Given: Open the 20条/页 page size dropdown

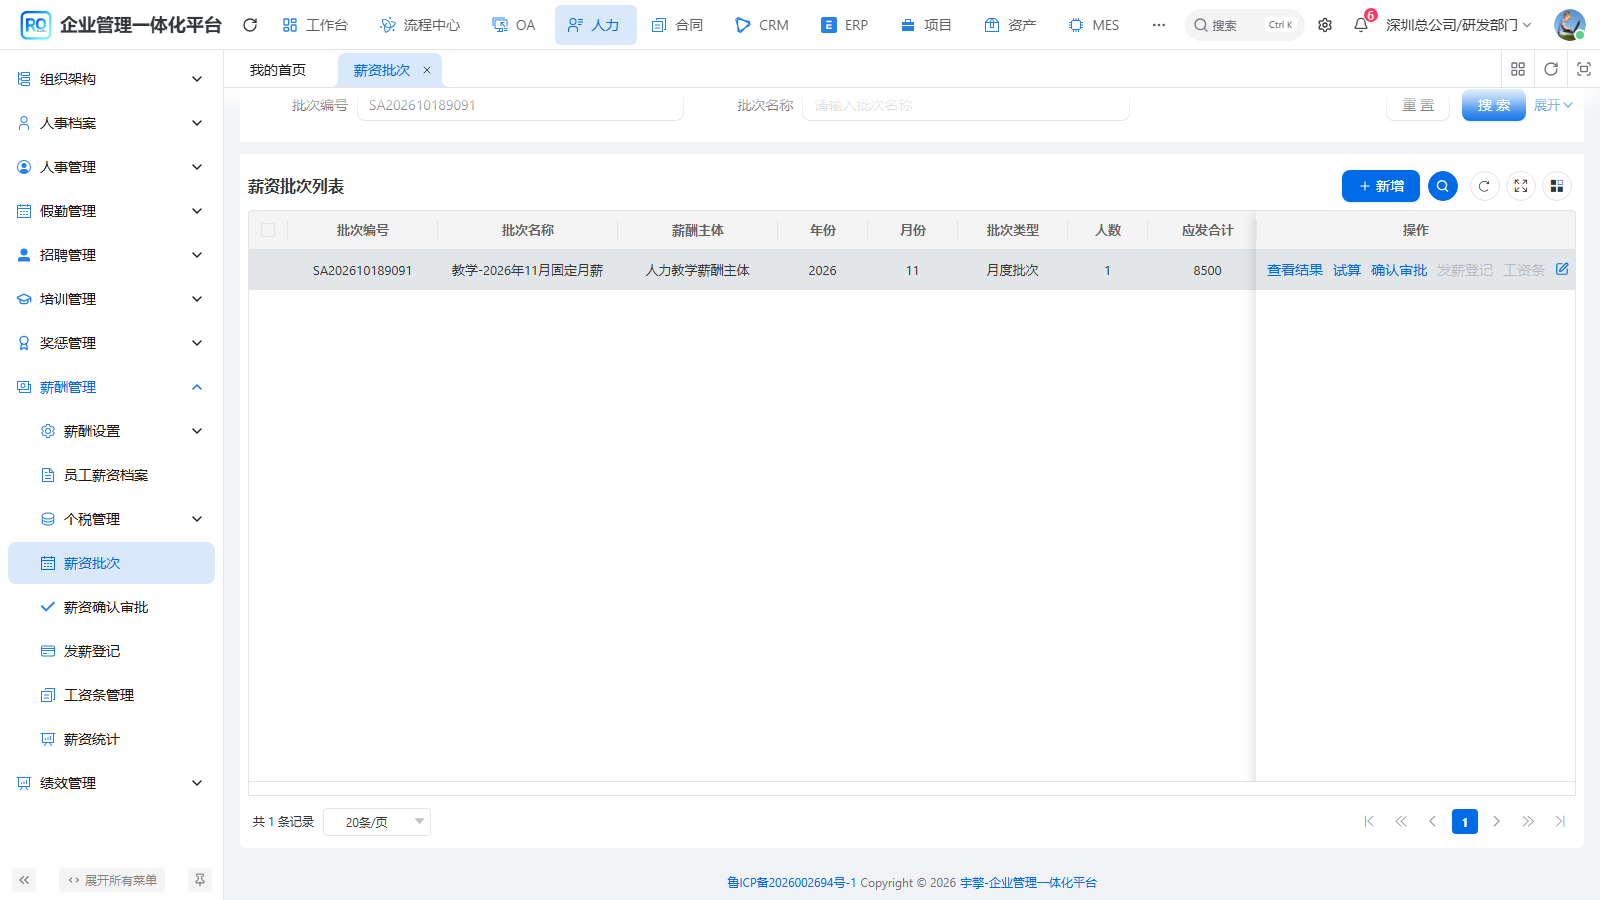Looking at the screenshot, I should point(377,822).
